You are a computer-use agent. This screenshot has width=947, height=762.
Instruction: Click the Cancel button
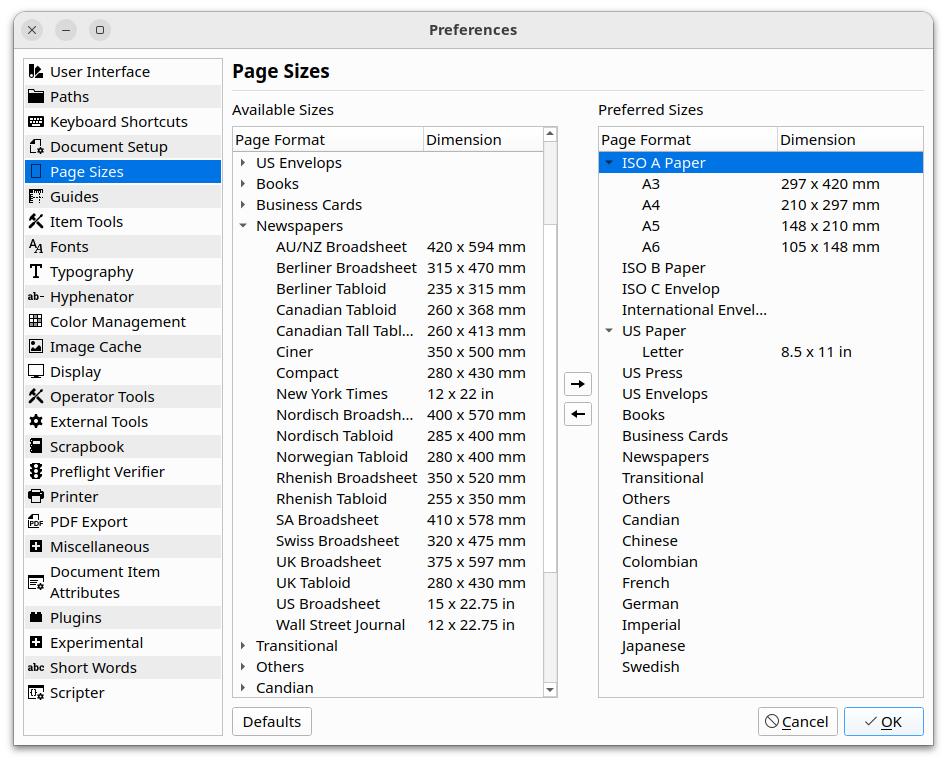pos(797,722)
